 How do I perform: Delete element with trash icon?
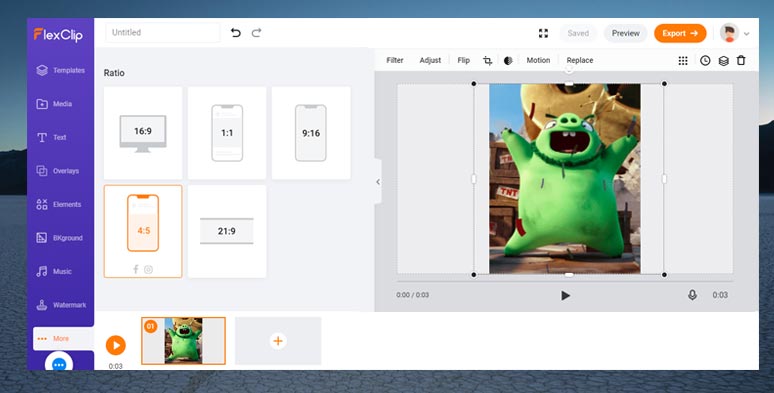point(741,60)
